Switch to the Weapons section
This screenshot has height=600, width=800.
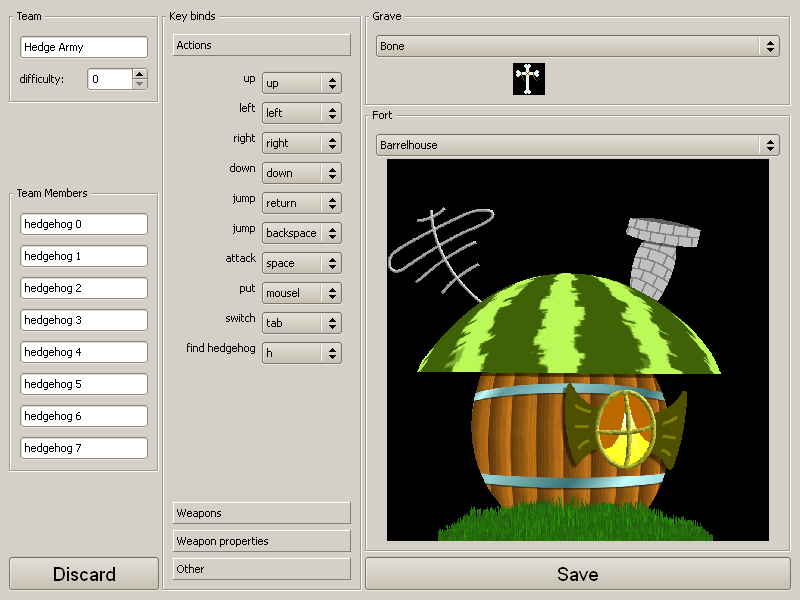pyautogui.click(x=261, y=513)
